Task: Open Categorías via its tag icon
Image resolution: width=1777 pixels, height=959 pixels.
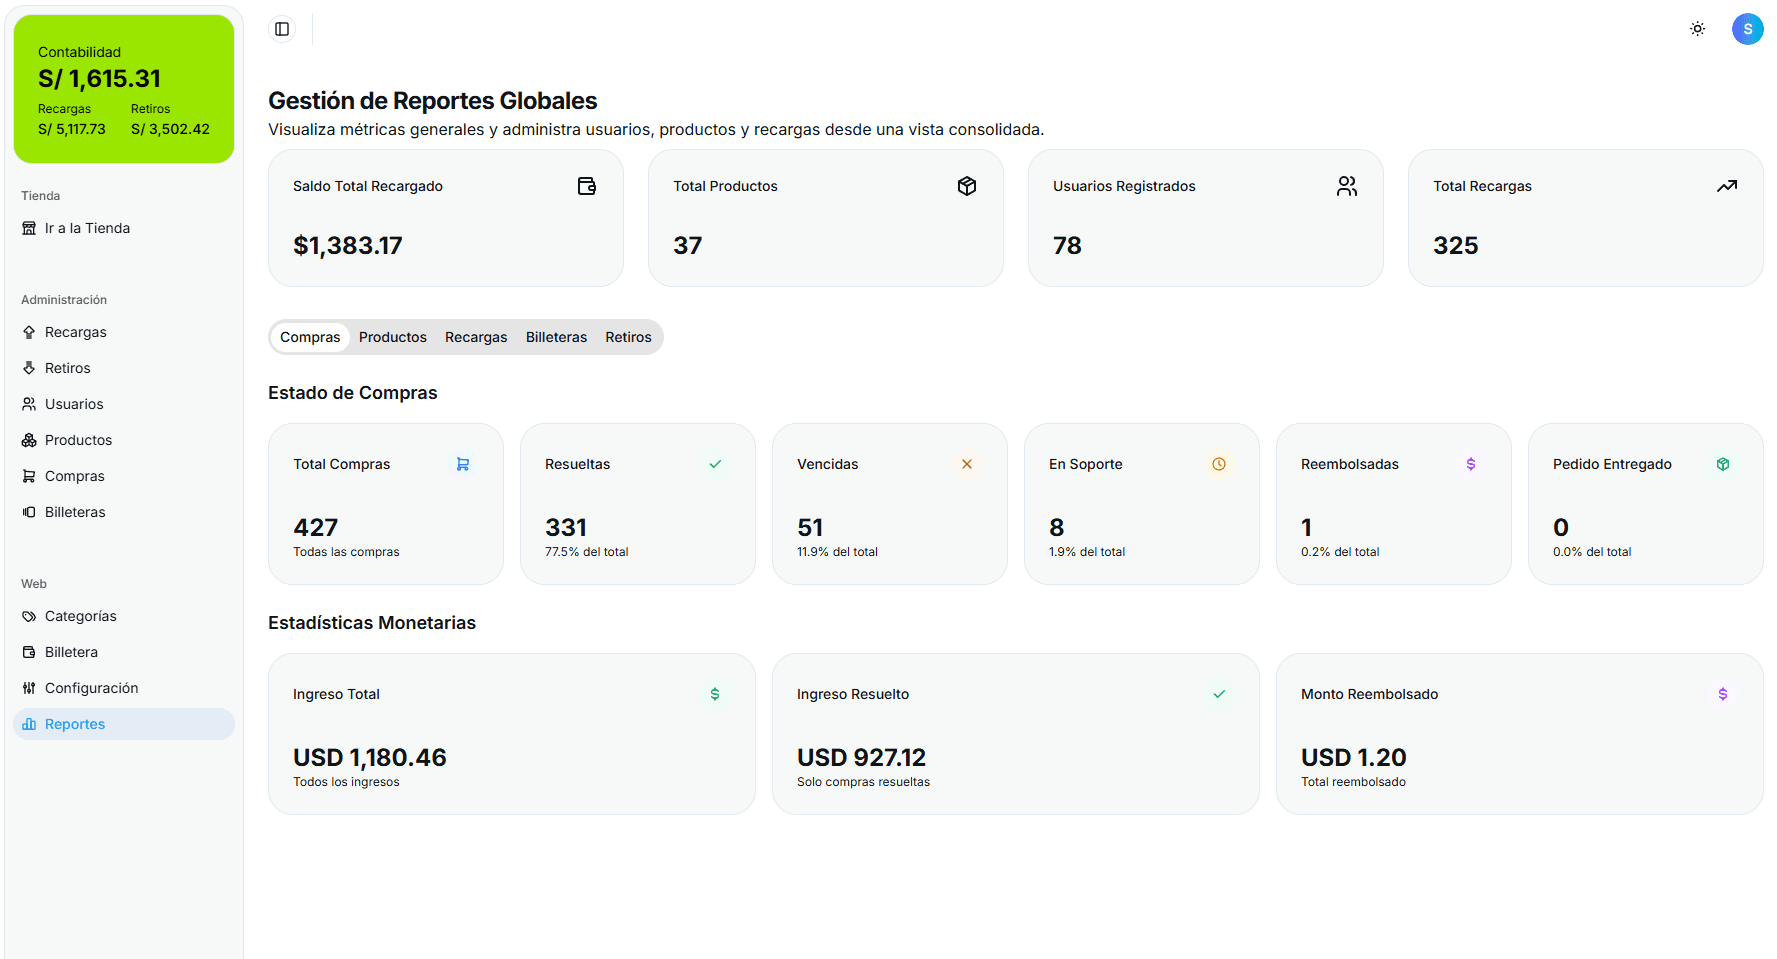Action: pos(30,616)
